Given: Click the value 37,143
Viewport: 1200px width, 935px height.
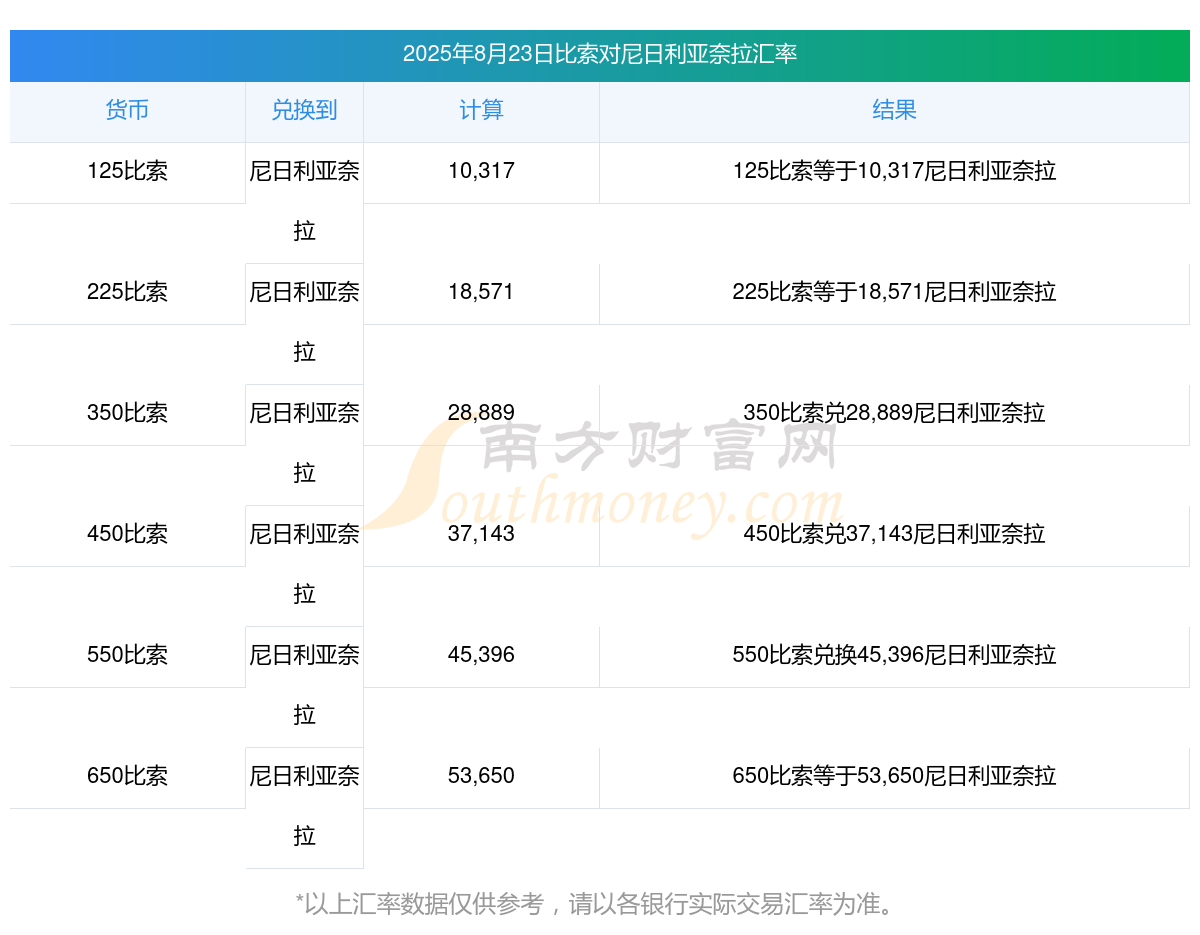Looking at the screenshot, I should coord(481,534).
